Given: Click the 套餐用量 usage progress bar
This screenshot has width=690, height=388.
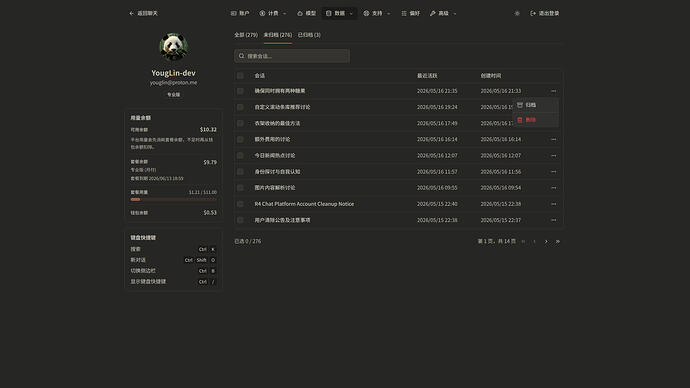Looking at the screenshot, I should (x=173, y=199).
